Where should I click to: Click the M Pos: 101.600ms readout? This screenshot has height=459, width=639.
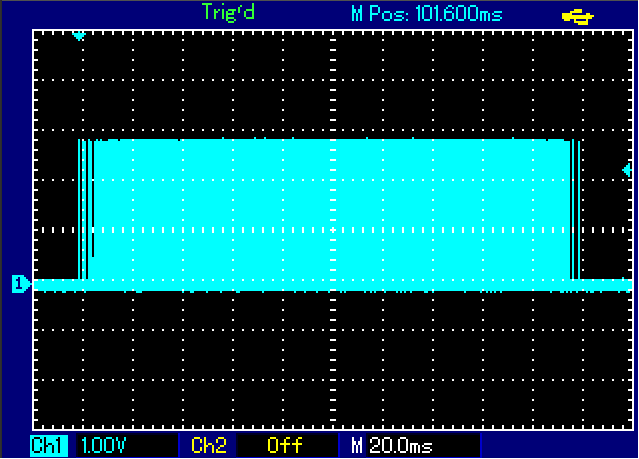[x=427, y=15]
